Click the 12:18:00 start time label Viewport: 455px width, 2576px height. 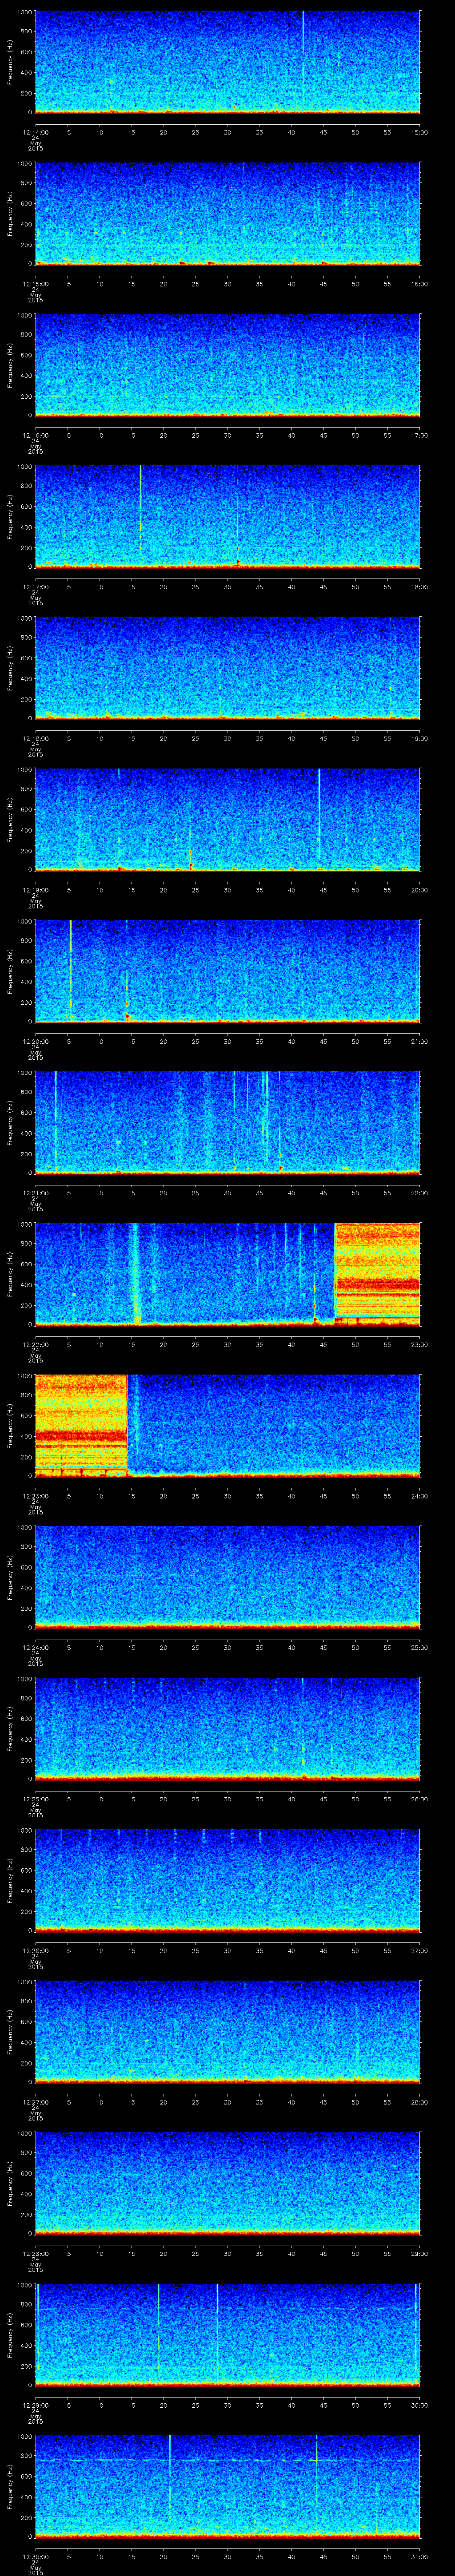[35, 738]
